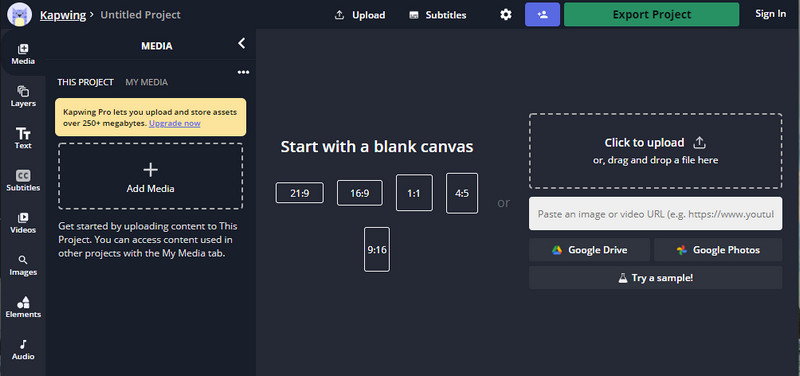Viewport: 800px width, 376px height.
Task: Choose the 9:16 blank canvas
Action: tap(377, 249)
